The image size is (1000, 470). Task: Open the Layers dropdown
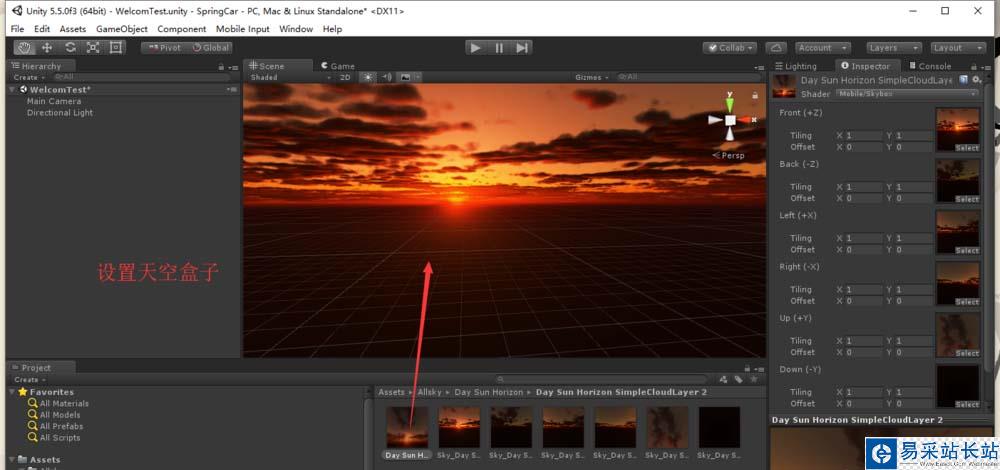pos(894,48)
